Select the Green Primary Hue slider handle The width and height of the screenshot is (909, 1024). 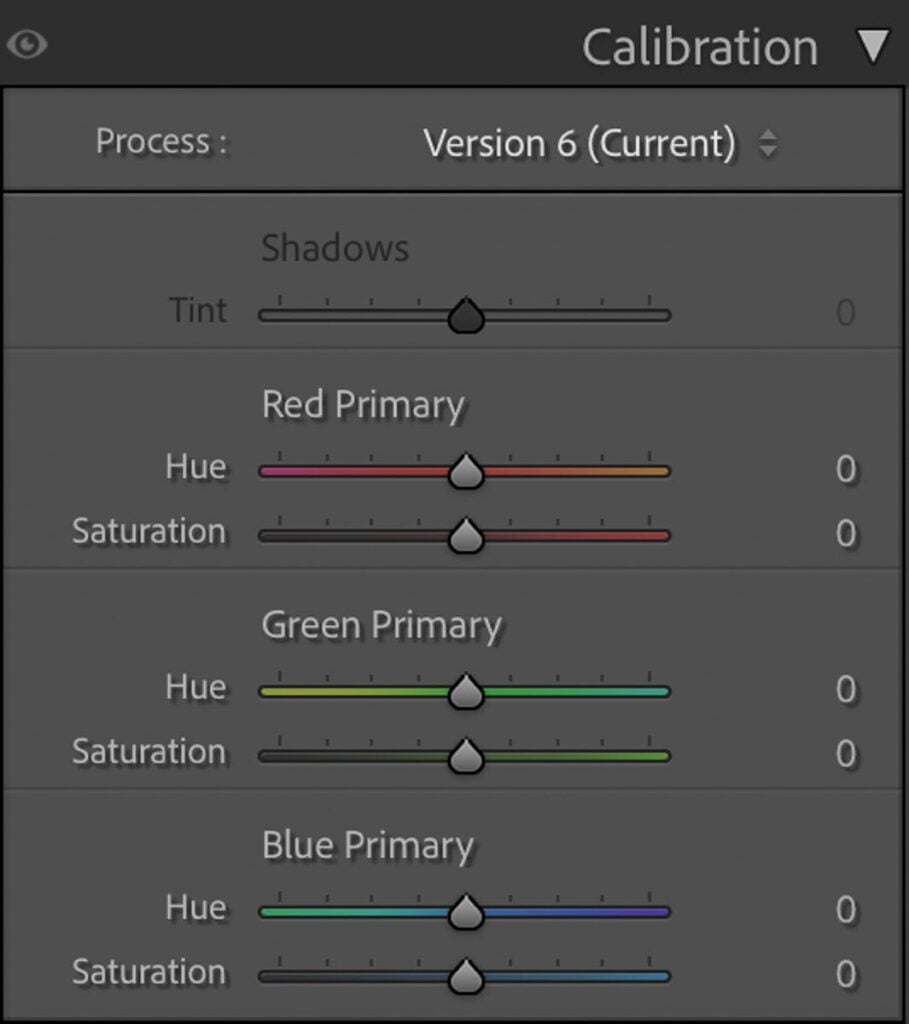pyautogui.click(x=468, y=691)
